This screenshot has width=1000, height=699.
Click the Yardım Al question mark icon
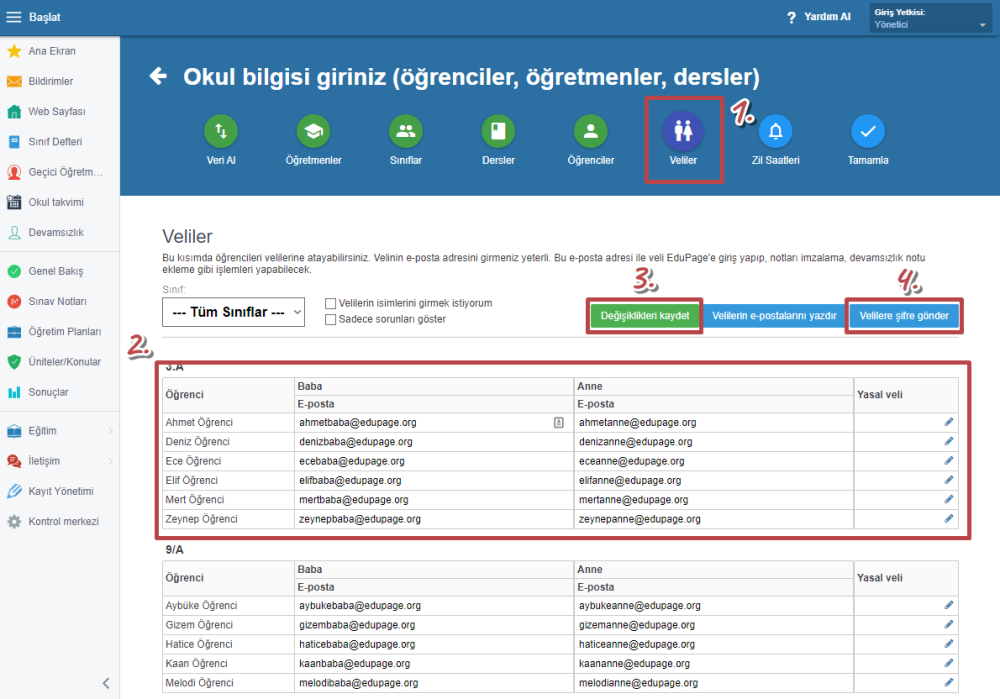pyautogui.click(x=791, y=18)
